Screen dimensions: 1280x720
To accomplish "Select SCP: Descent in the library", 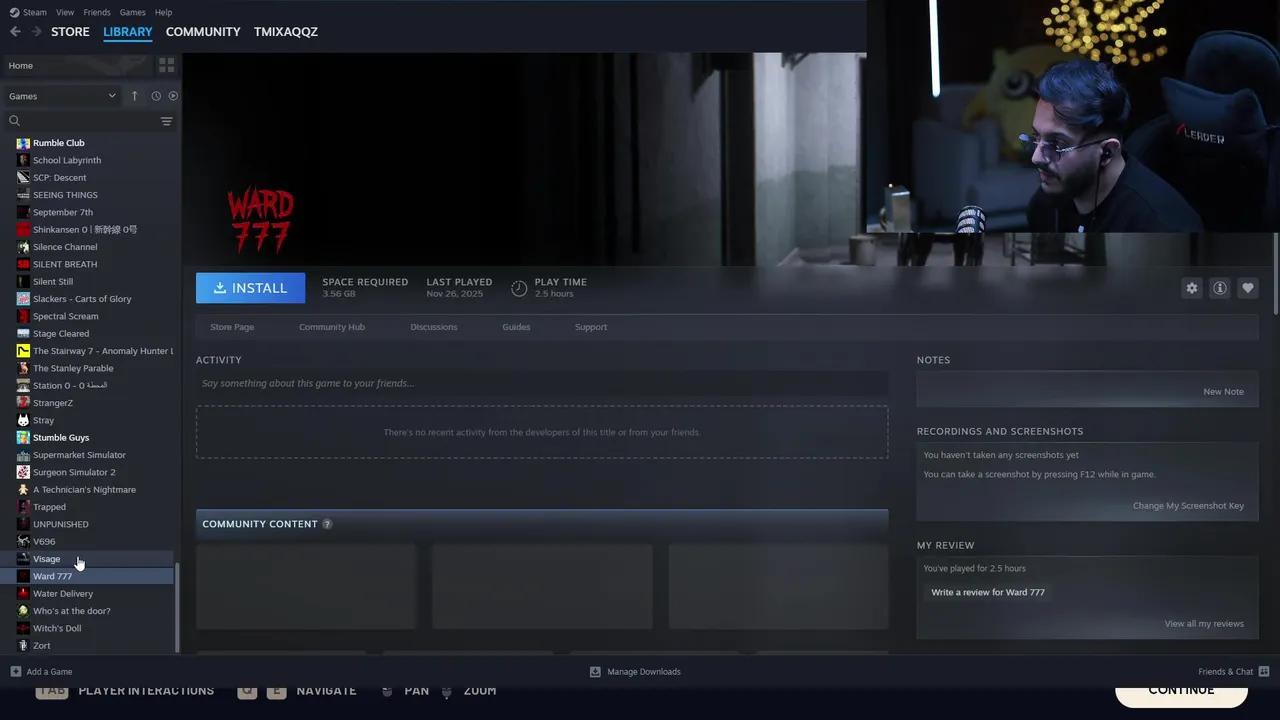I will click(60, 178).
